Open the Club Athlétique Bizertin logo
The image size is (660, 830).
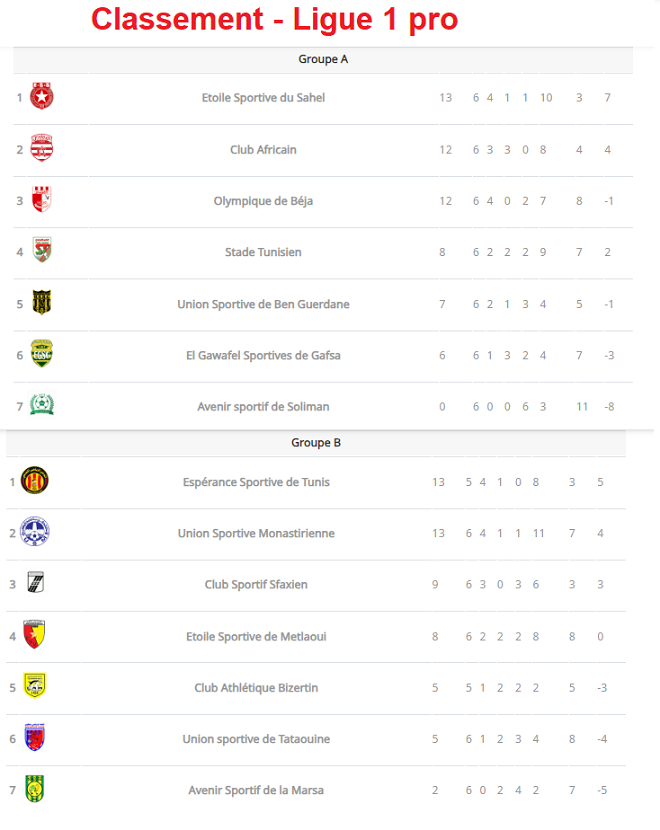tap(35, 686)
